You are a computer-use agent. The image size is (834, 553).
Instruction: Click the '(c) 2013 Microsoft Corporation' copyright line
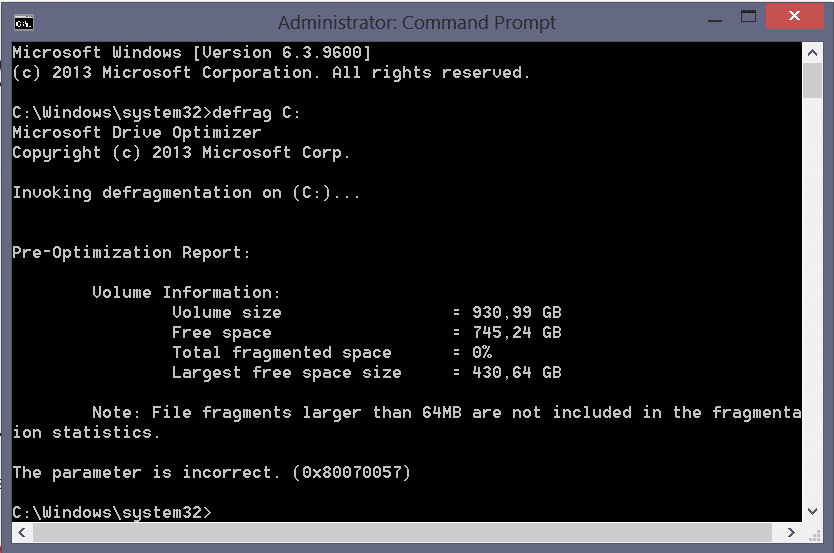271,72
